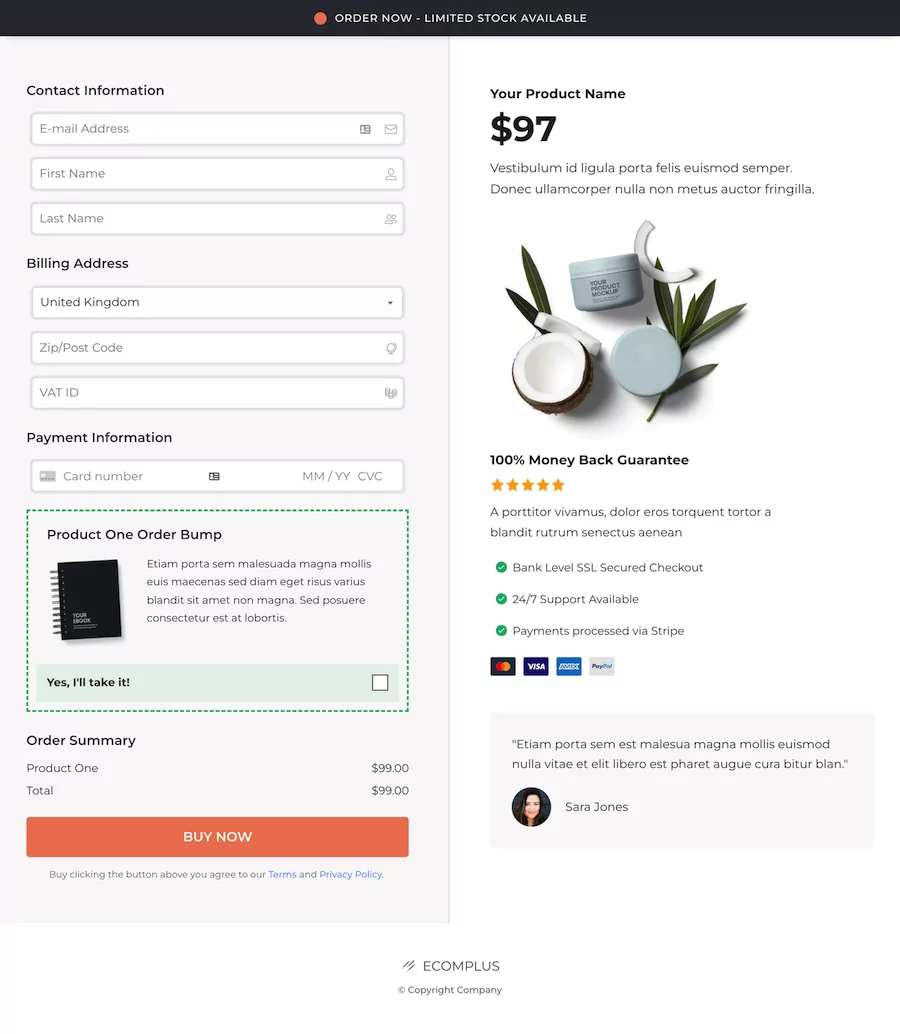The image size is (900, 1034).
Task: Click person icon in First Name field
Action: click(391, 174)
